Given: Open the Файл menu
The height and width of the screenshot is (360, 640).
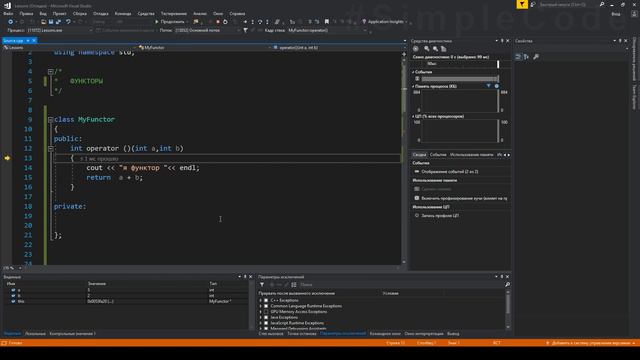Looking at the screenshot, I should tap(8, 13).
